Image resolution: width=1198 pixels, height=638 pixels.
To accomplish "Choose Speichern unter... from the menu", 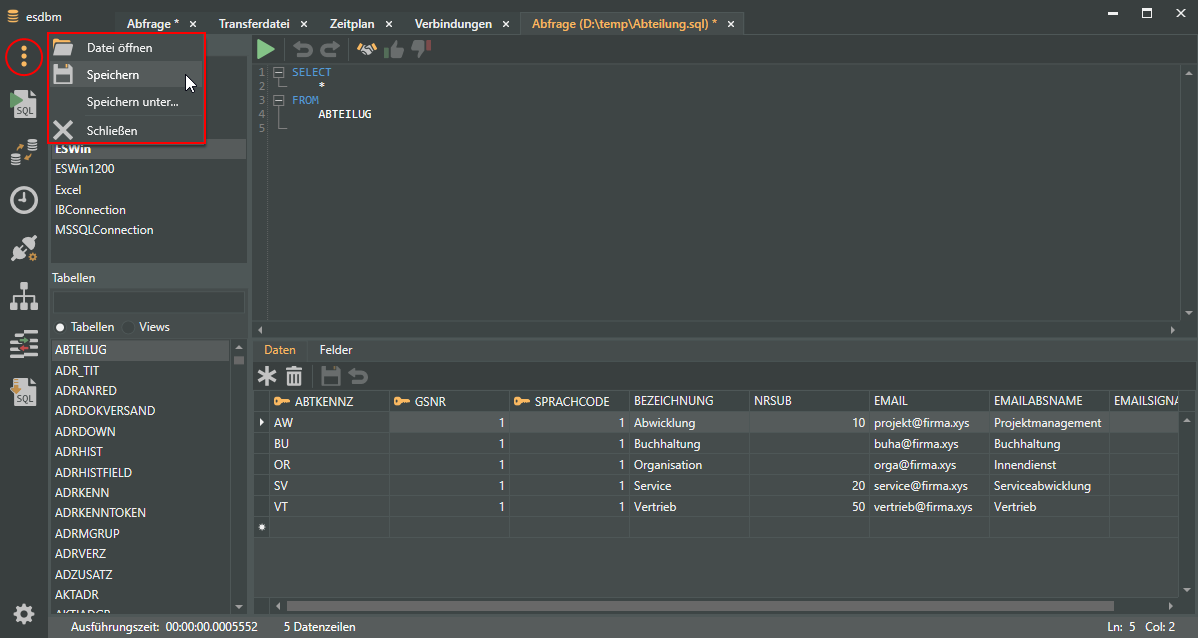I will [x=127, y=102].
